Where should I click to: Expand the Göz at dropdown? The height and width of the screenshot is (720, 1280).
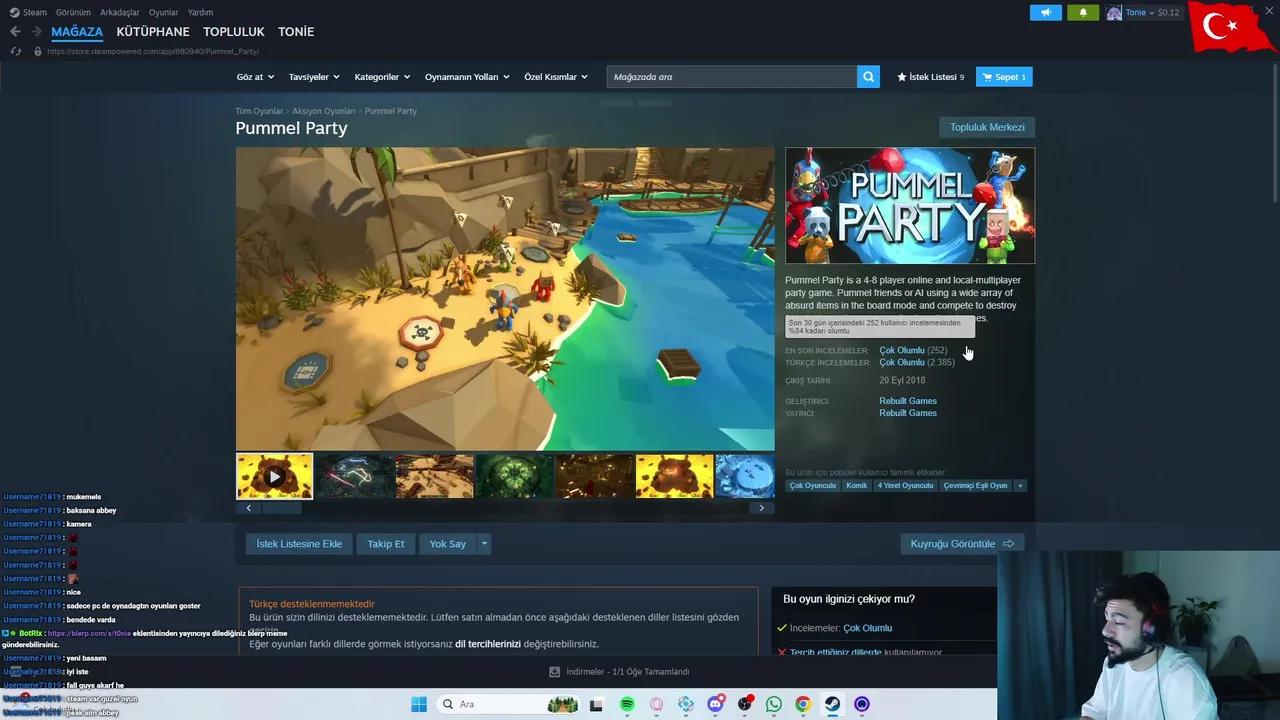pos(255,77)
